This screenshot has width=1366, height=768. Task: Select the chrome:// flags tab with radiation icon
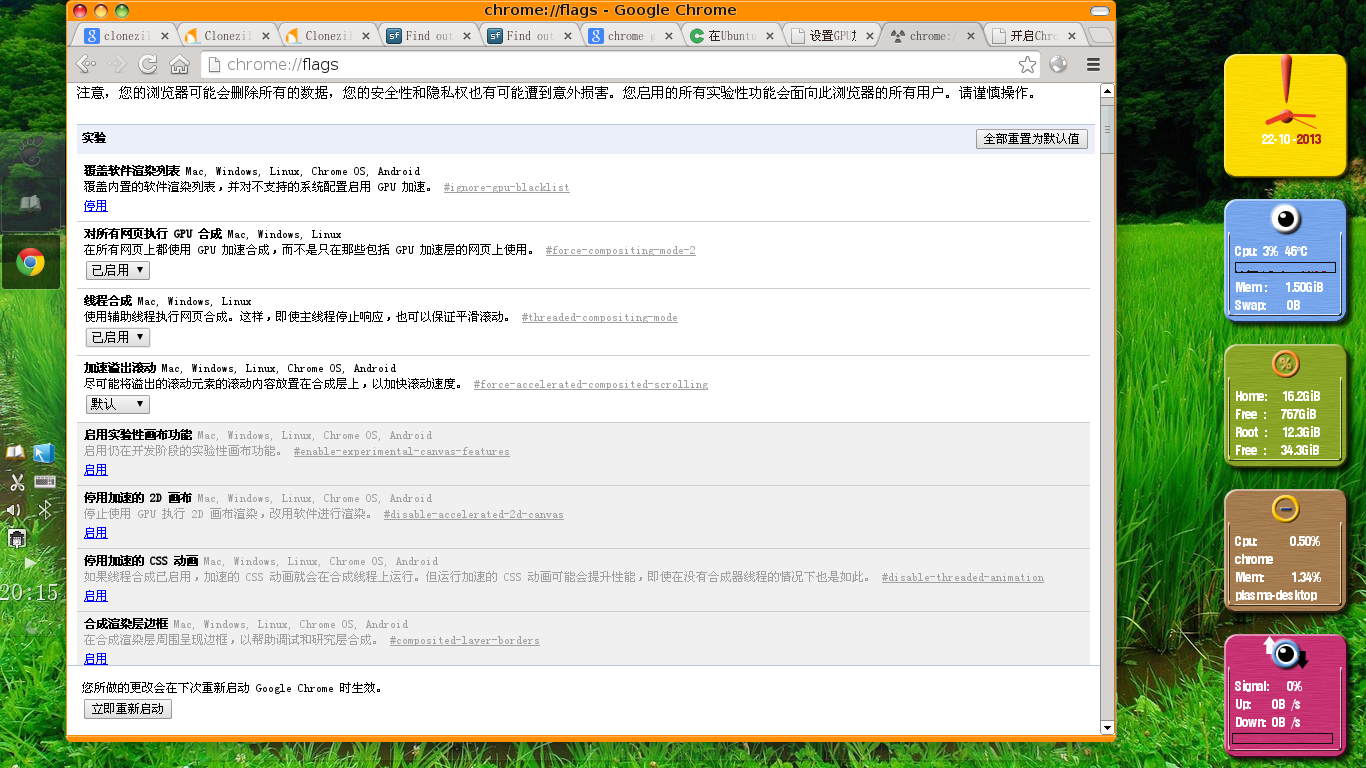tap(932, 36)
